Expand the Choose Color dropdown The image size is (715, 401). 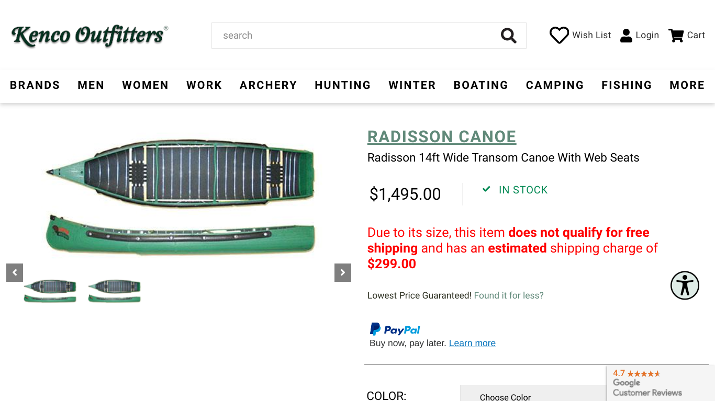(533, 395)
